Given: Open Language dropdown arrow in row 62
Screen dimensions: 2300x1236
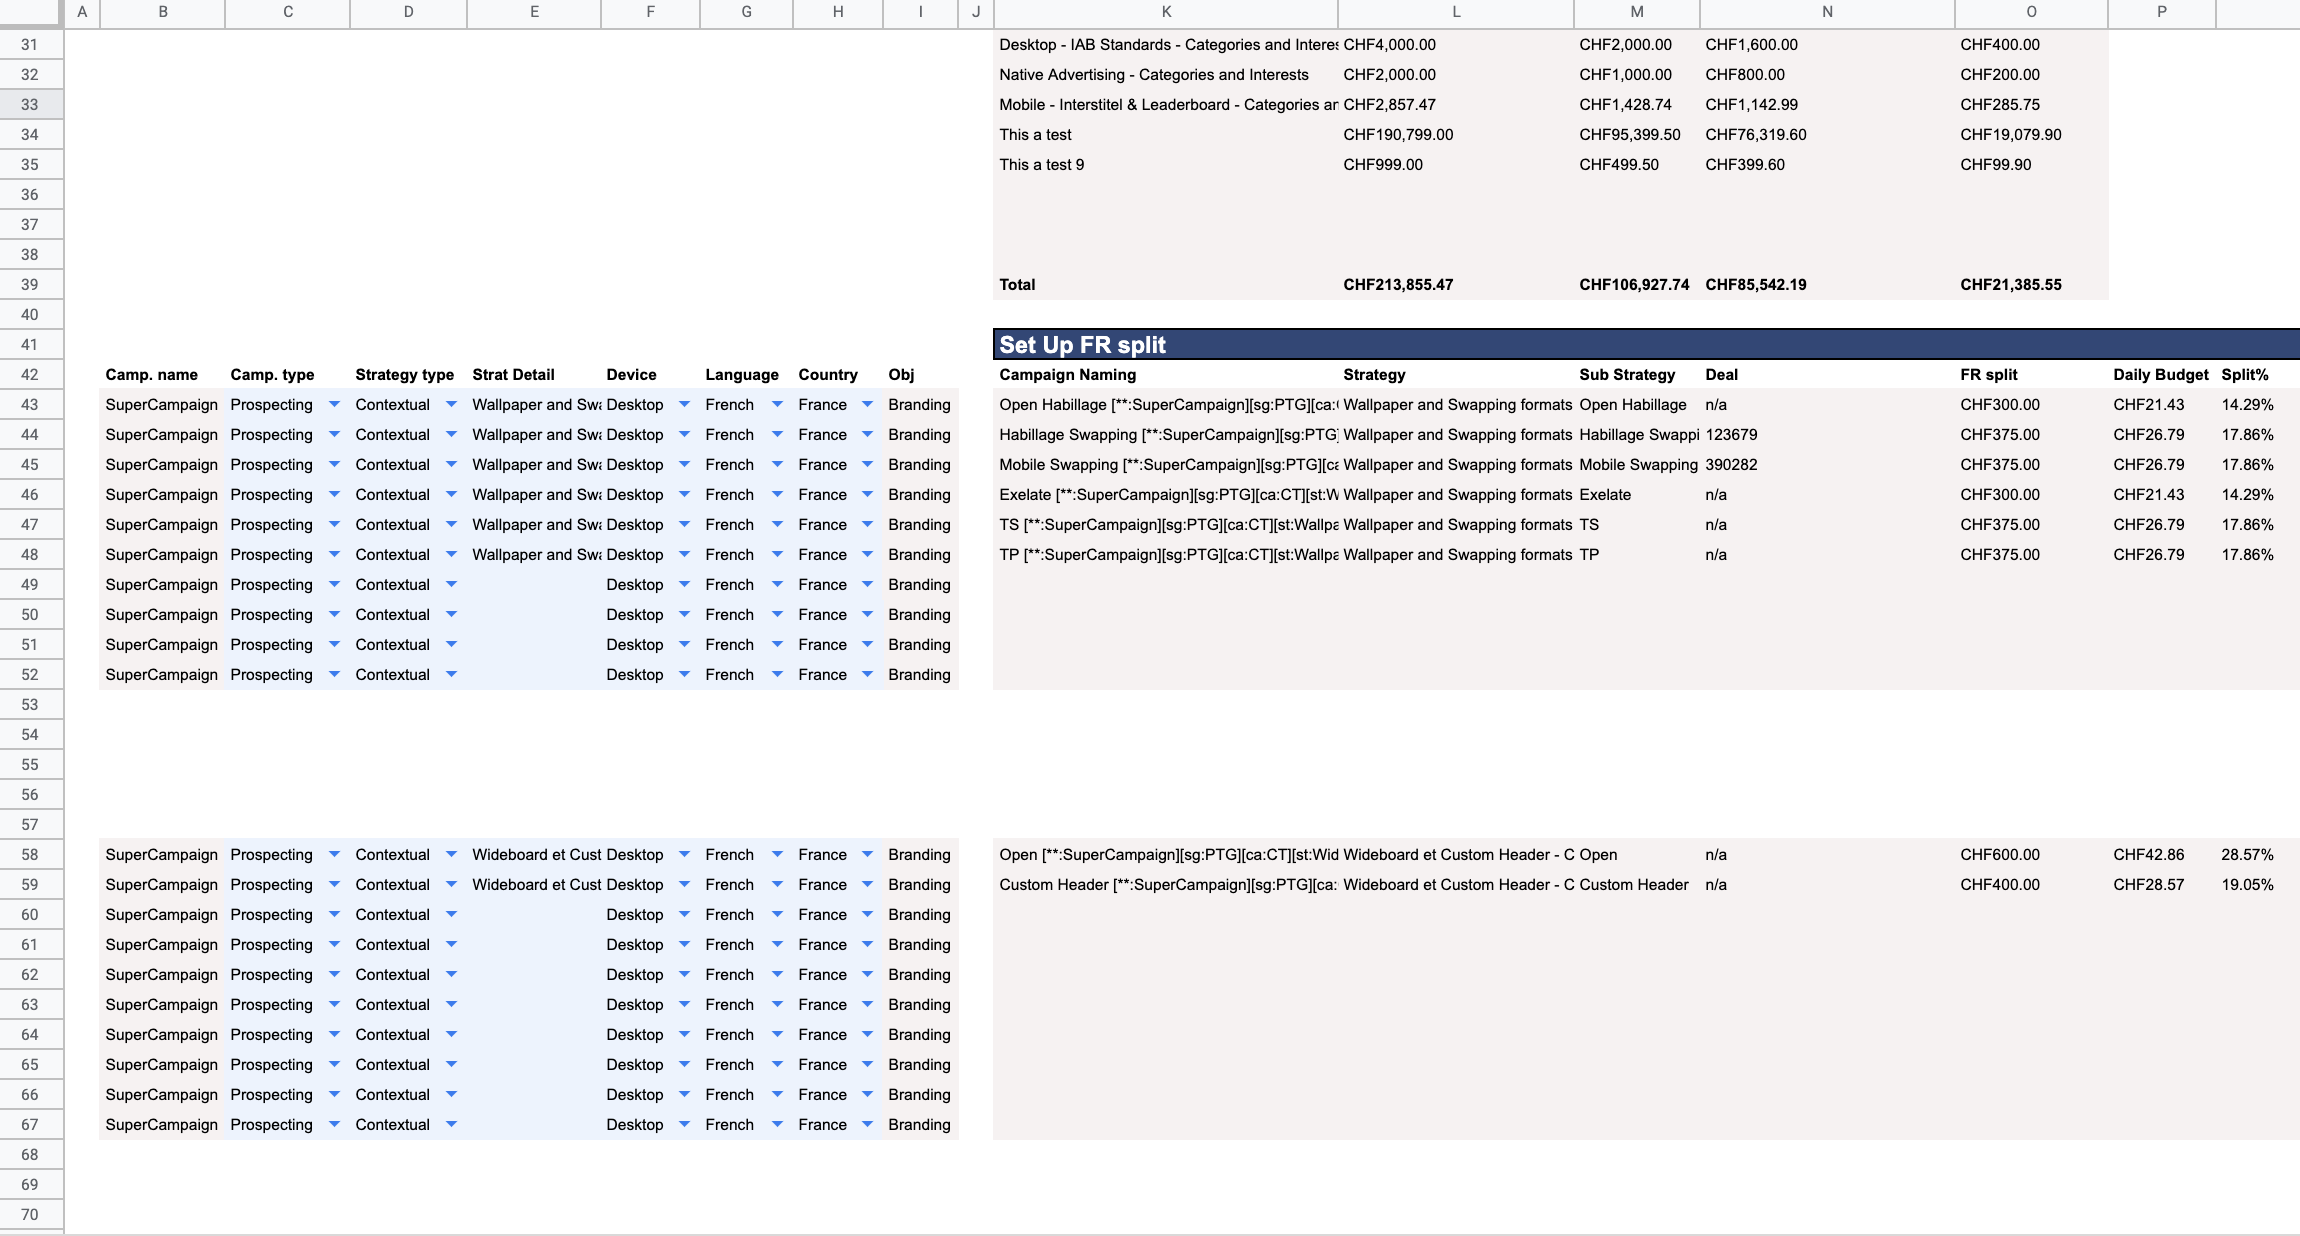Looking at the screenshot, I should pyautogui.click(x=777, y=975).
